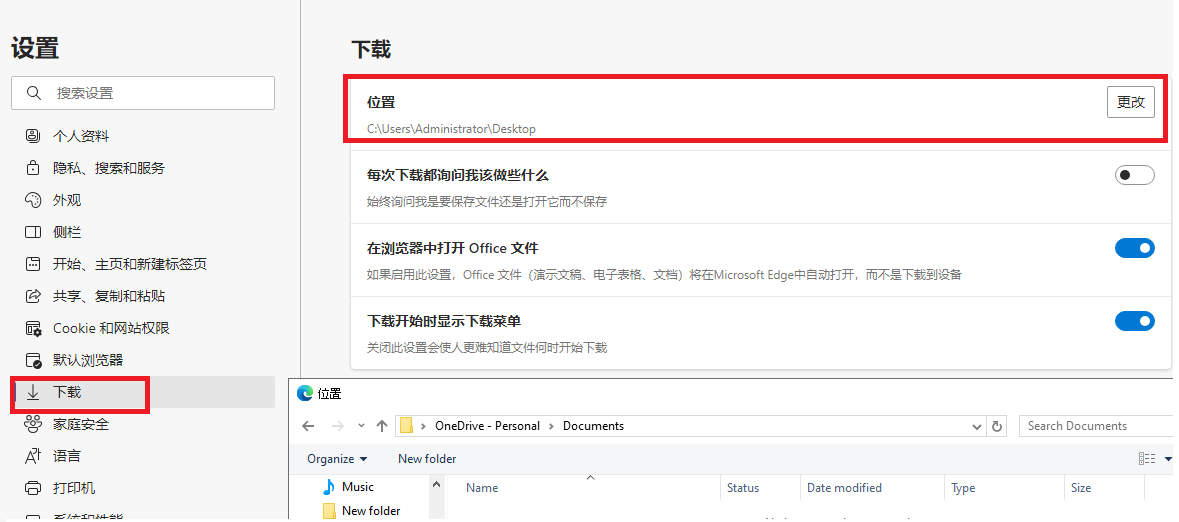1179x522 pixels.
Task: Click the 个人资料 profile icon
Action: click(x=33, y=136)
